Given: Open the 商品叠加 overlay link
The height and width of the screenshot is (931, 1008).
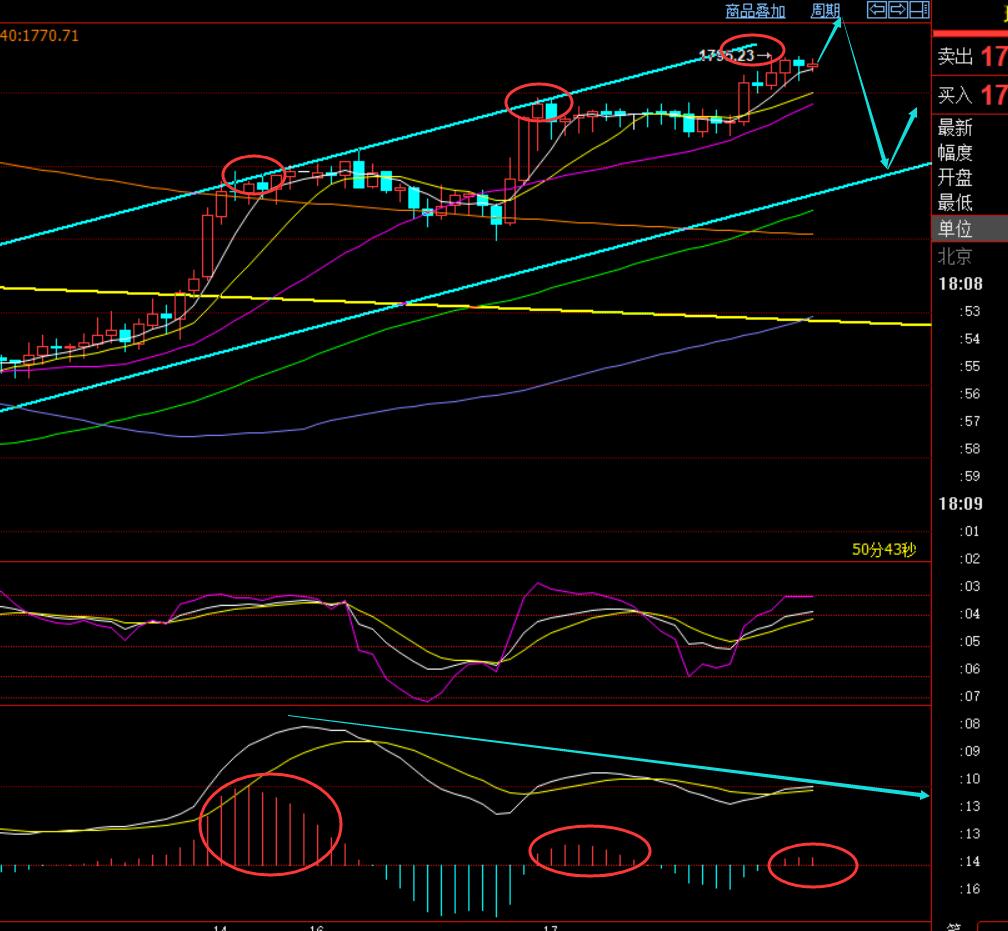Looking at the screenshot, I should coord(755,11).
